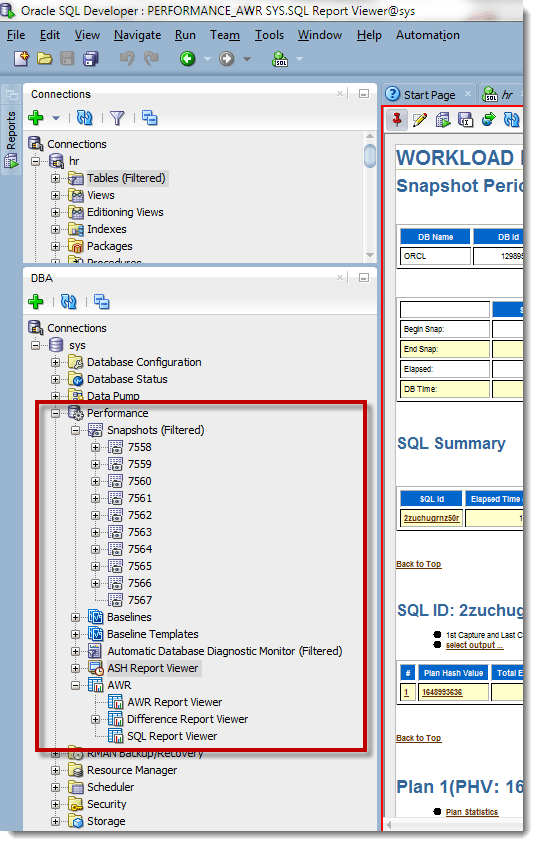Viewport: 538px width, 846px height.
Task: Expand the Database Configuration node
Action: coord(55,363)
